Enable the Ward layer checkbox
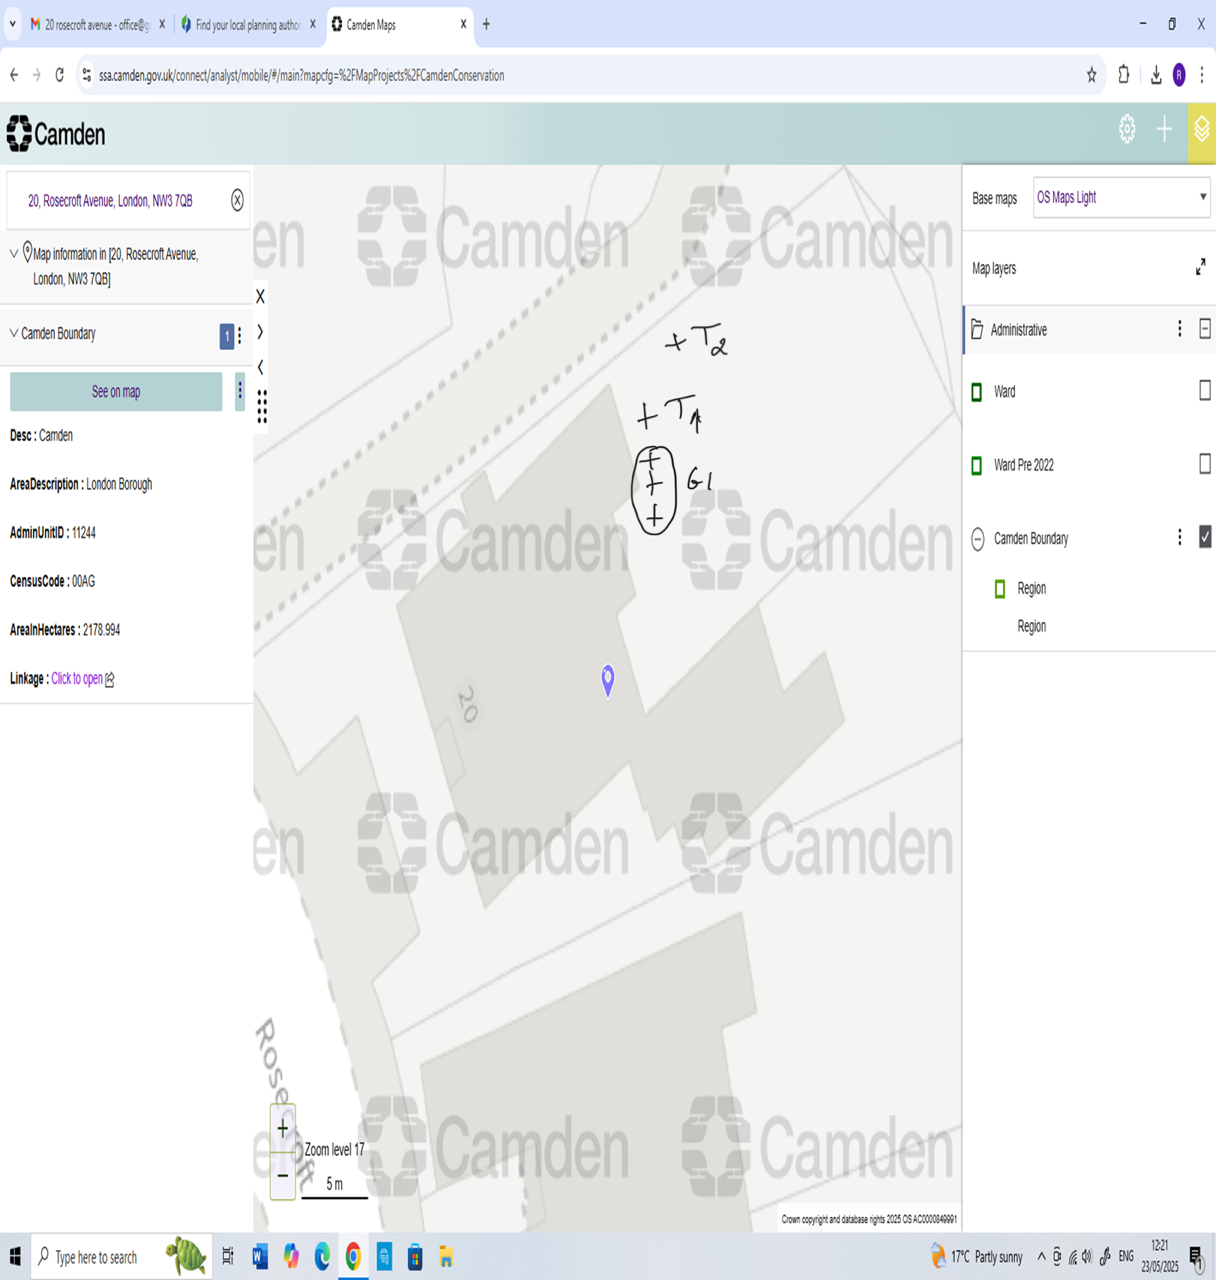 1205,391
